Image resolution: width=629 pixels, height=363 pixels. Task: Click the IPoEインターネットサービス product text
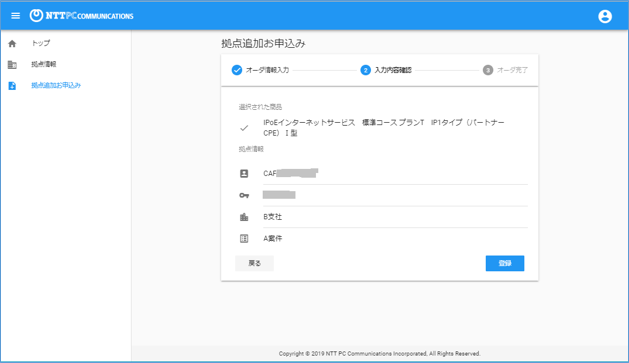(383, 128)
